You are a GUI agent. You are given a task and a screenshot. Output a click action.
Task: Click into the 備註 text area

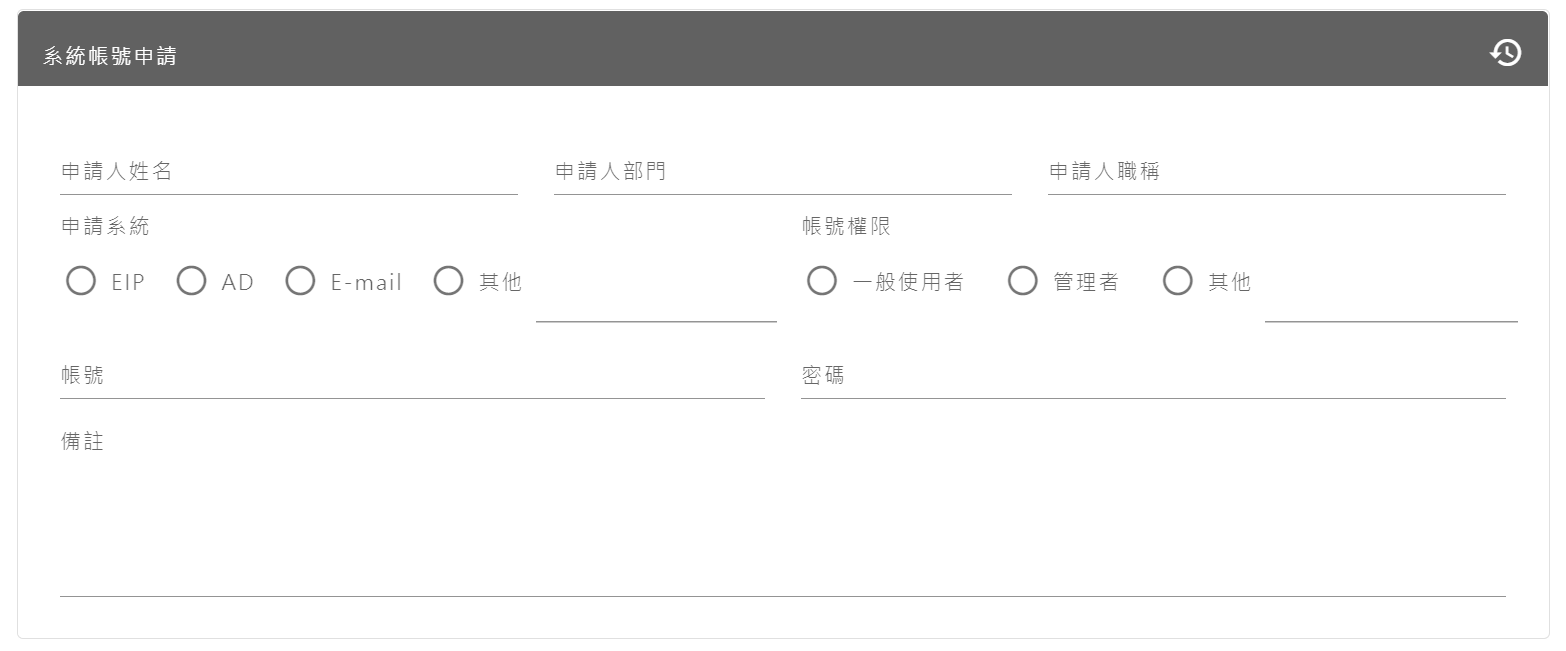point(782,520)
